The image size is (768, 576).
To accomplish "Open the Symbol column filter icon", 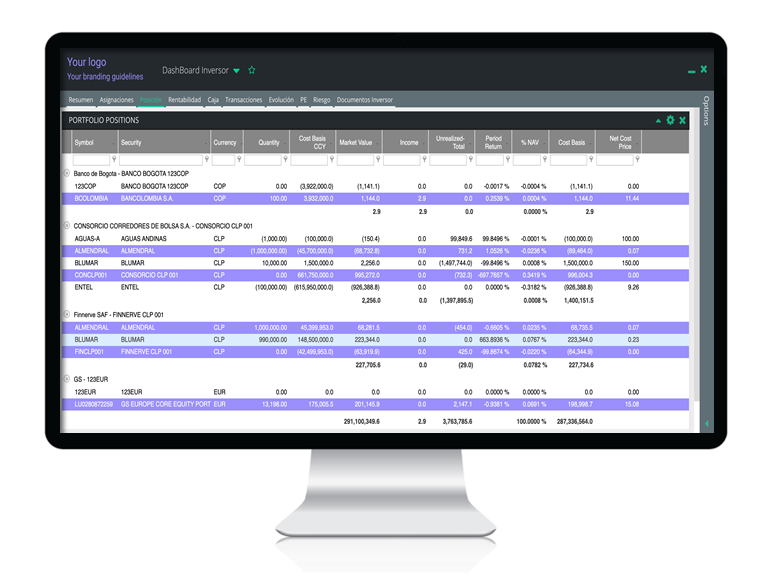I will tap(114, 159).
